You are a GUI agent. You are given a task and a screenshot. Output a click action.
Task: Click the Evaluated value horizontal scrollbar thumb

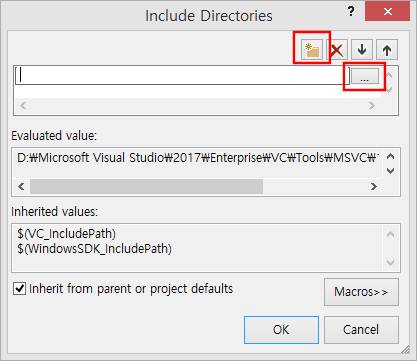[x=146, y=186]
